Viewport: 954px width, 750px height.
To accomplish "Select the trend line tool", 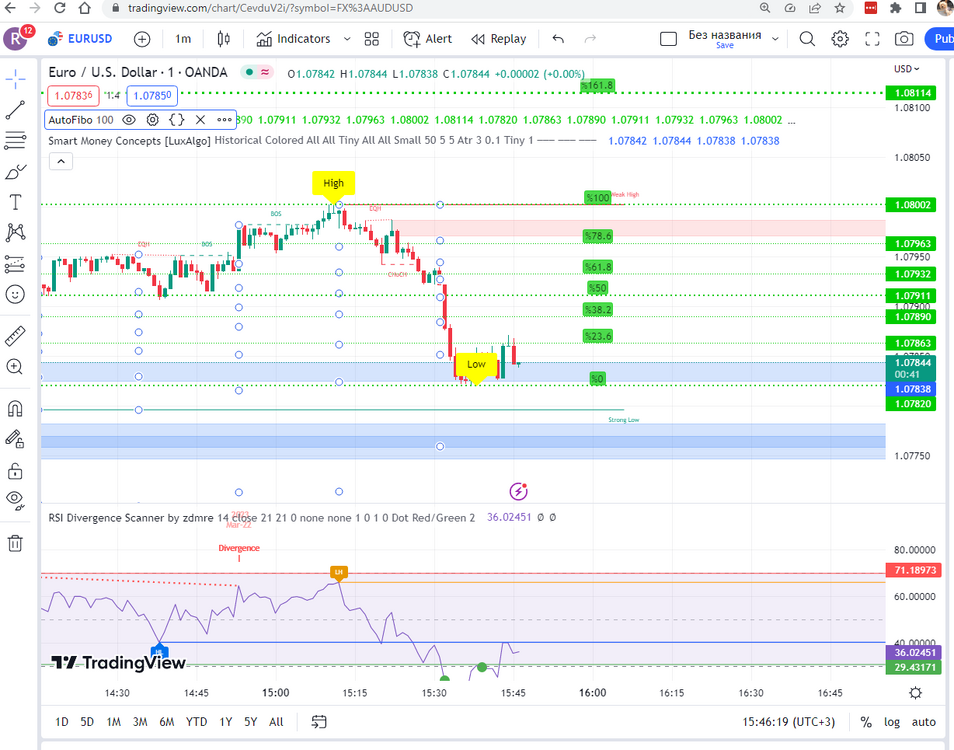I will [15, 110].
